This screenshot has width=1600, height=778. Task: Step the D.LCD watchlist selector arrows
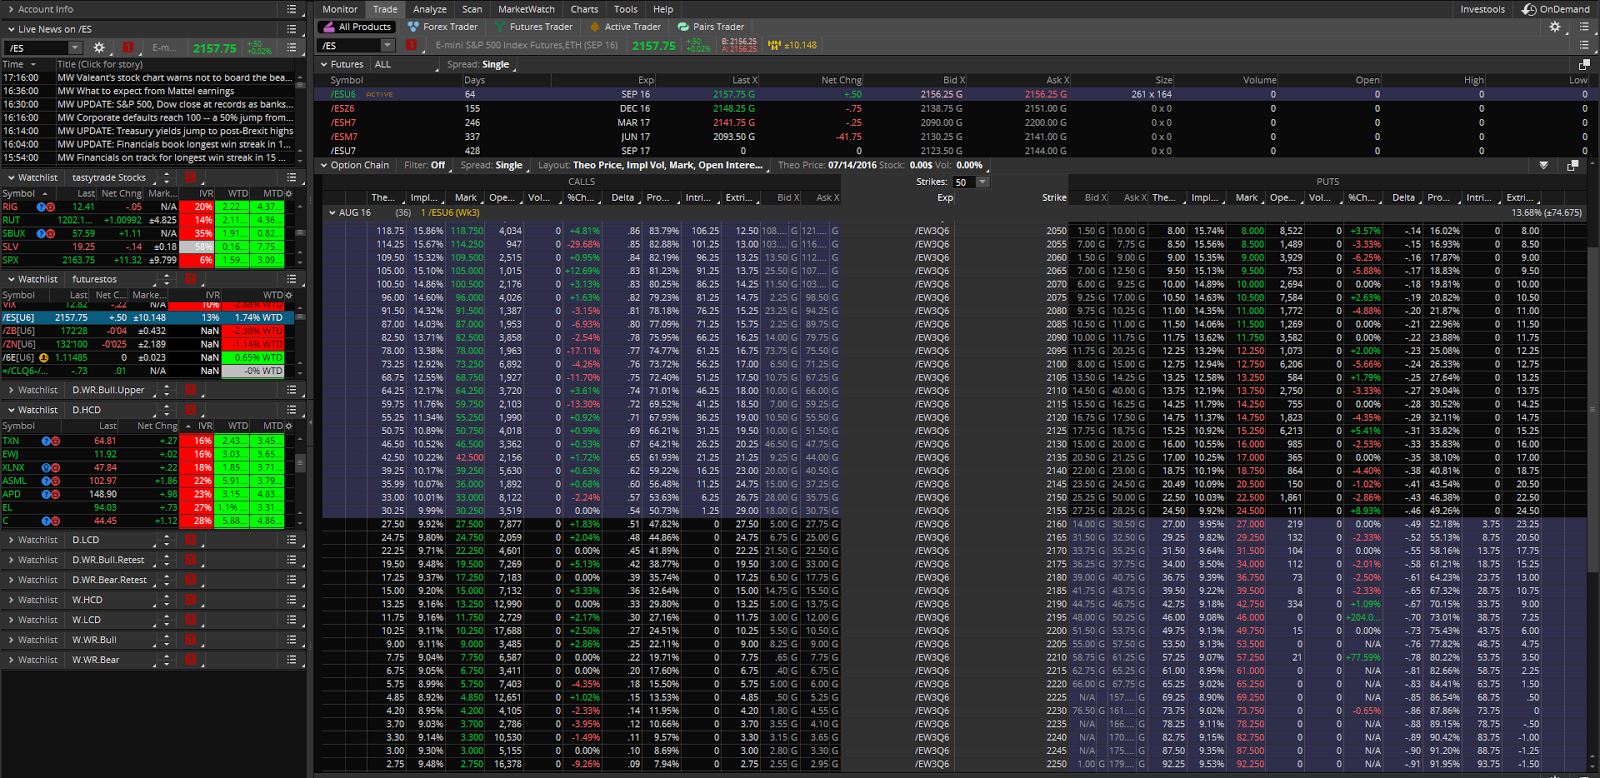(167, 540)
